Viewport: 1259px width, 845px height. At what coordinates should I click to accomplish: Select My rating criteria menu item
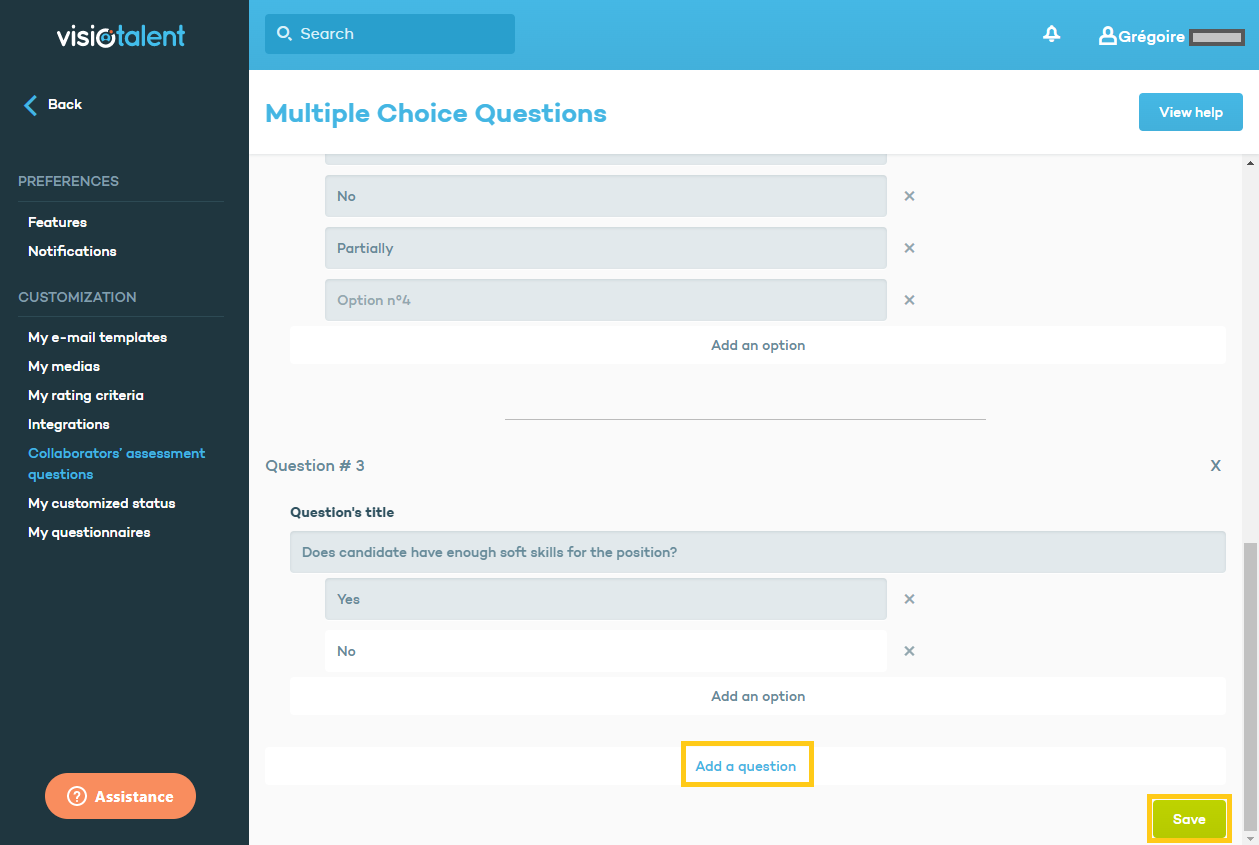click(x=85, y=395)
